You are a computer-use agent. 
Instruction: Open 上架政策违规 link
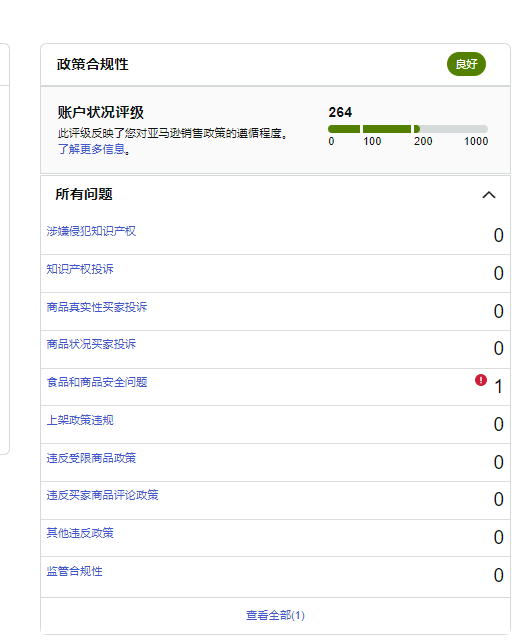click(x=80, y=420)
